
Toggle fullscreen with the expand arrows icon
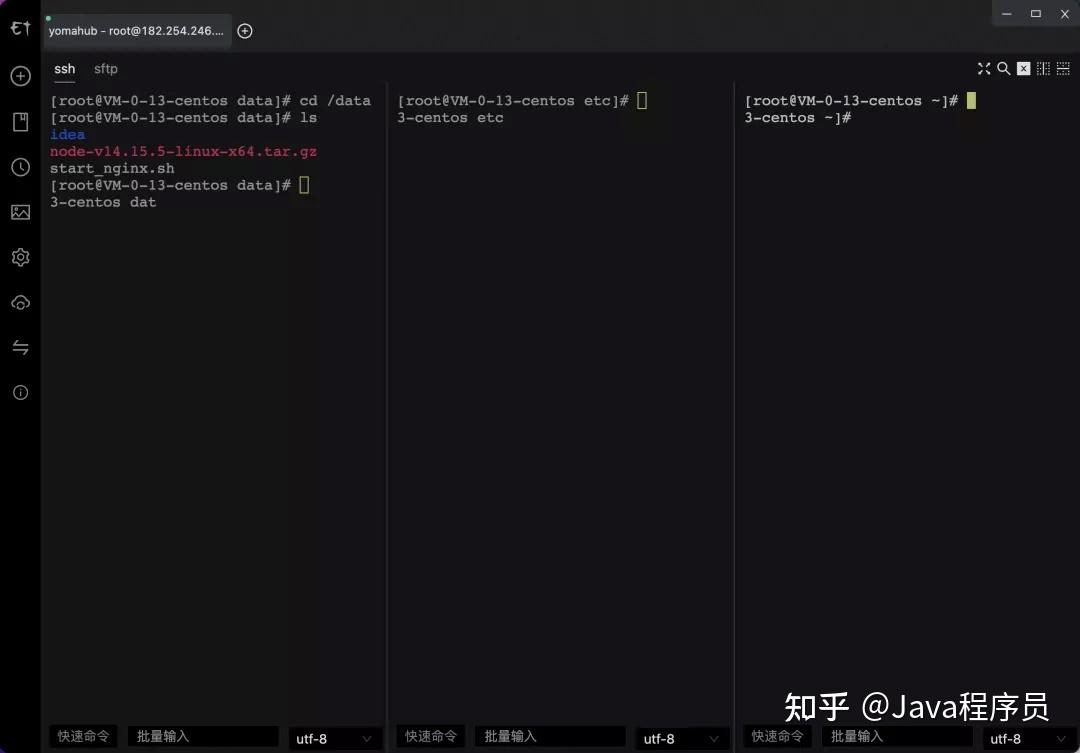point(984,68)
